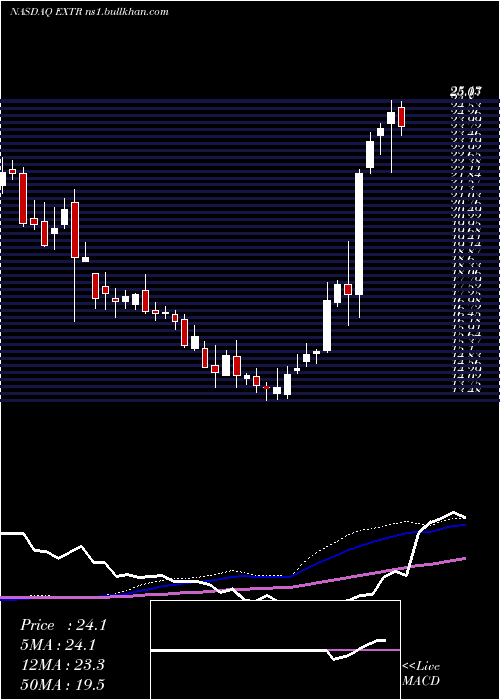Click the MACD inset chart box
Screen dimensions: 500x700
275,650
